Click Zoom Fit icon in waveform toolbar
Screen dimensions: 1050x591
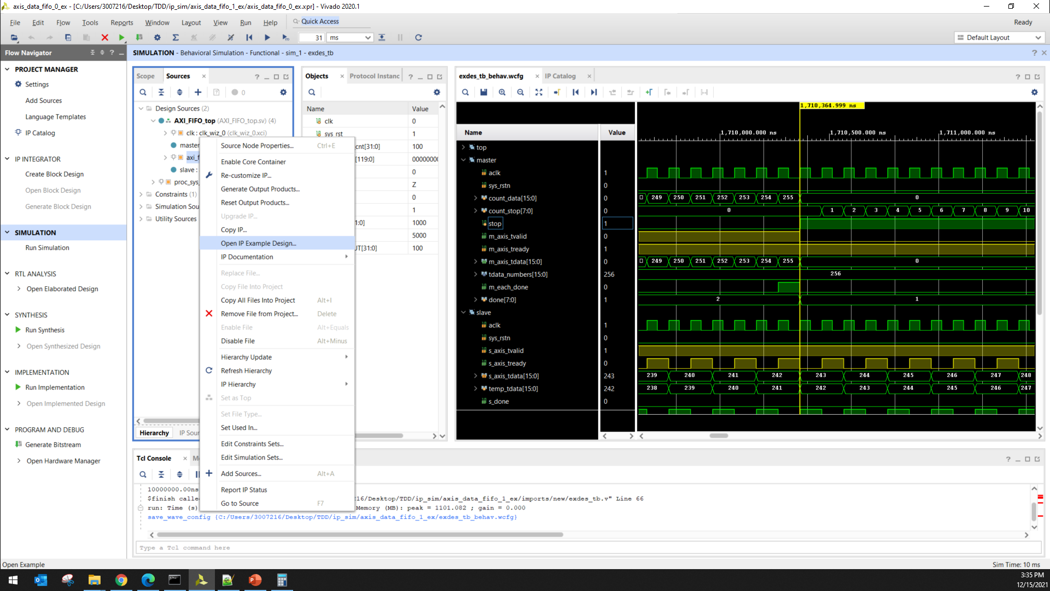(x=539, y=92)
